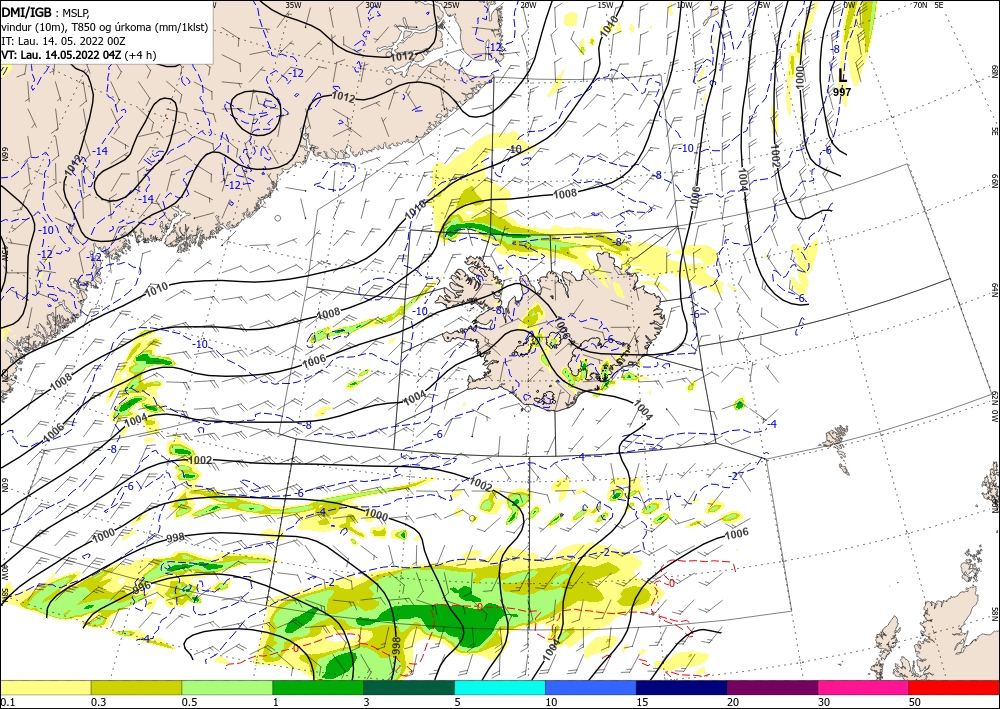This screenshot has height=709, width=1000.
Task: Click the '25W' longitude label
Action: [451, 5]
